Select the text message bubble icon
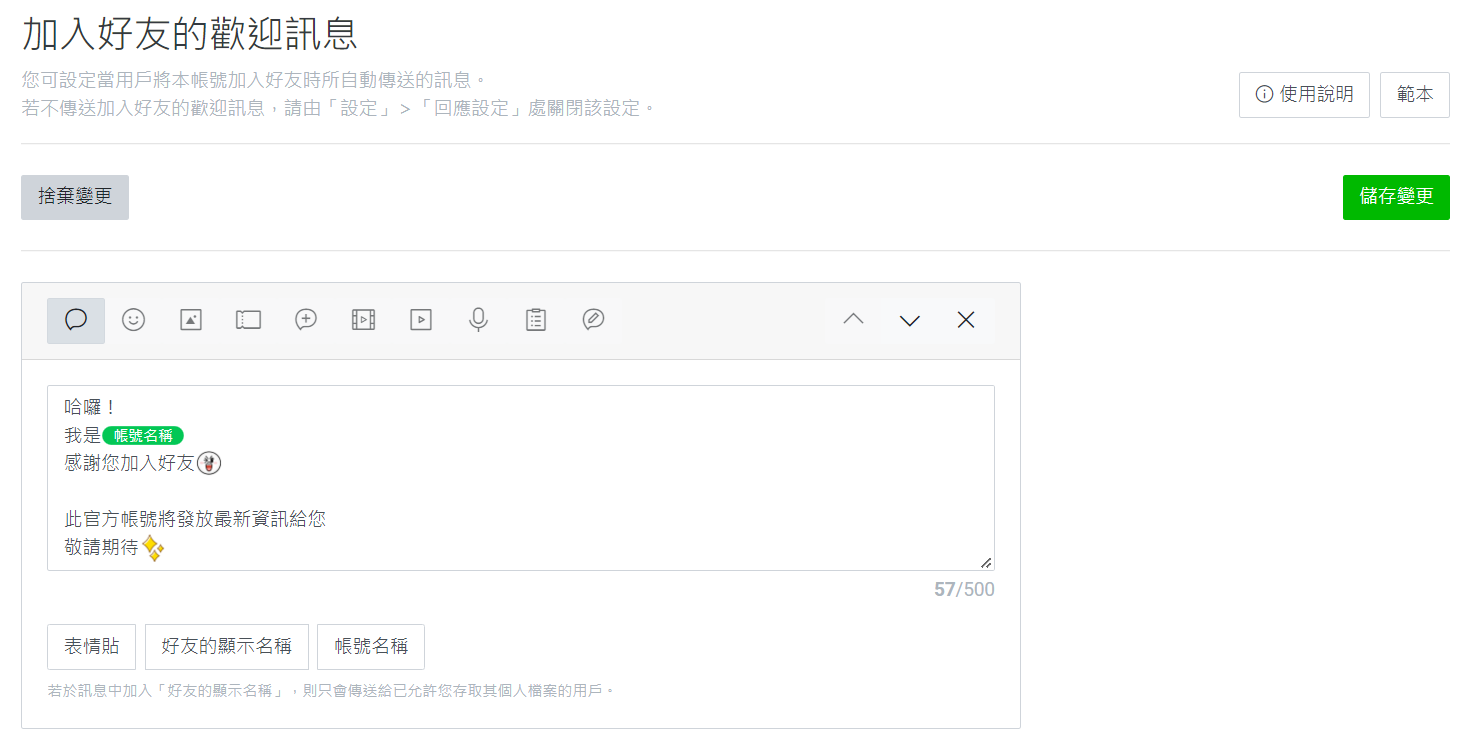The image size is (1470, 736). (75, 319)
